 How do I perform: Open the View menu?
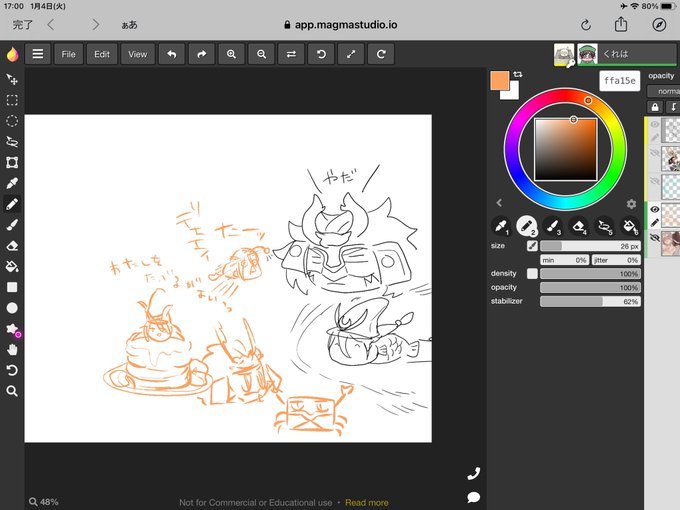(137, 54)
